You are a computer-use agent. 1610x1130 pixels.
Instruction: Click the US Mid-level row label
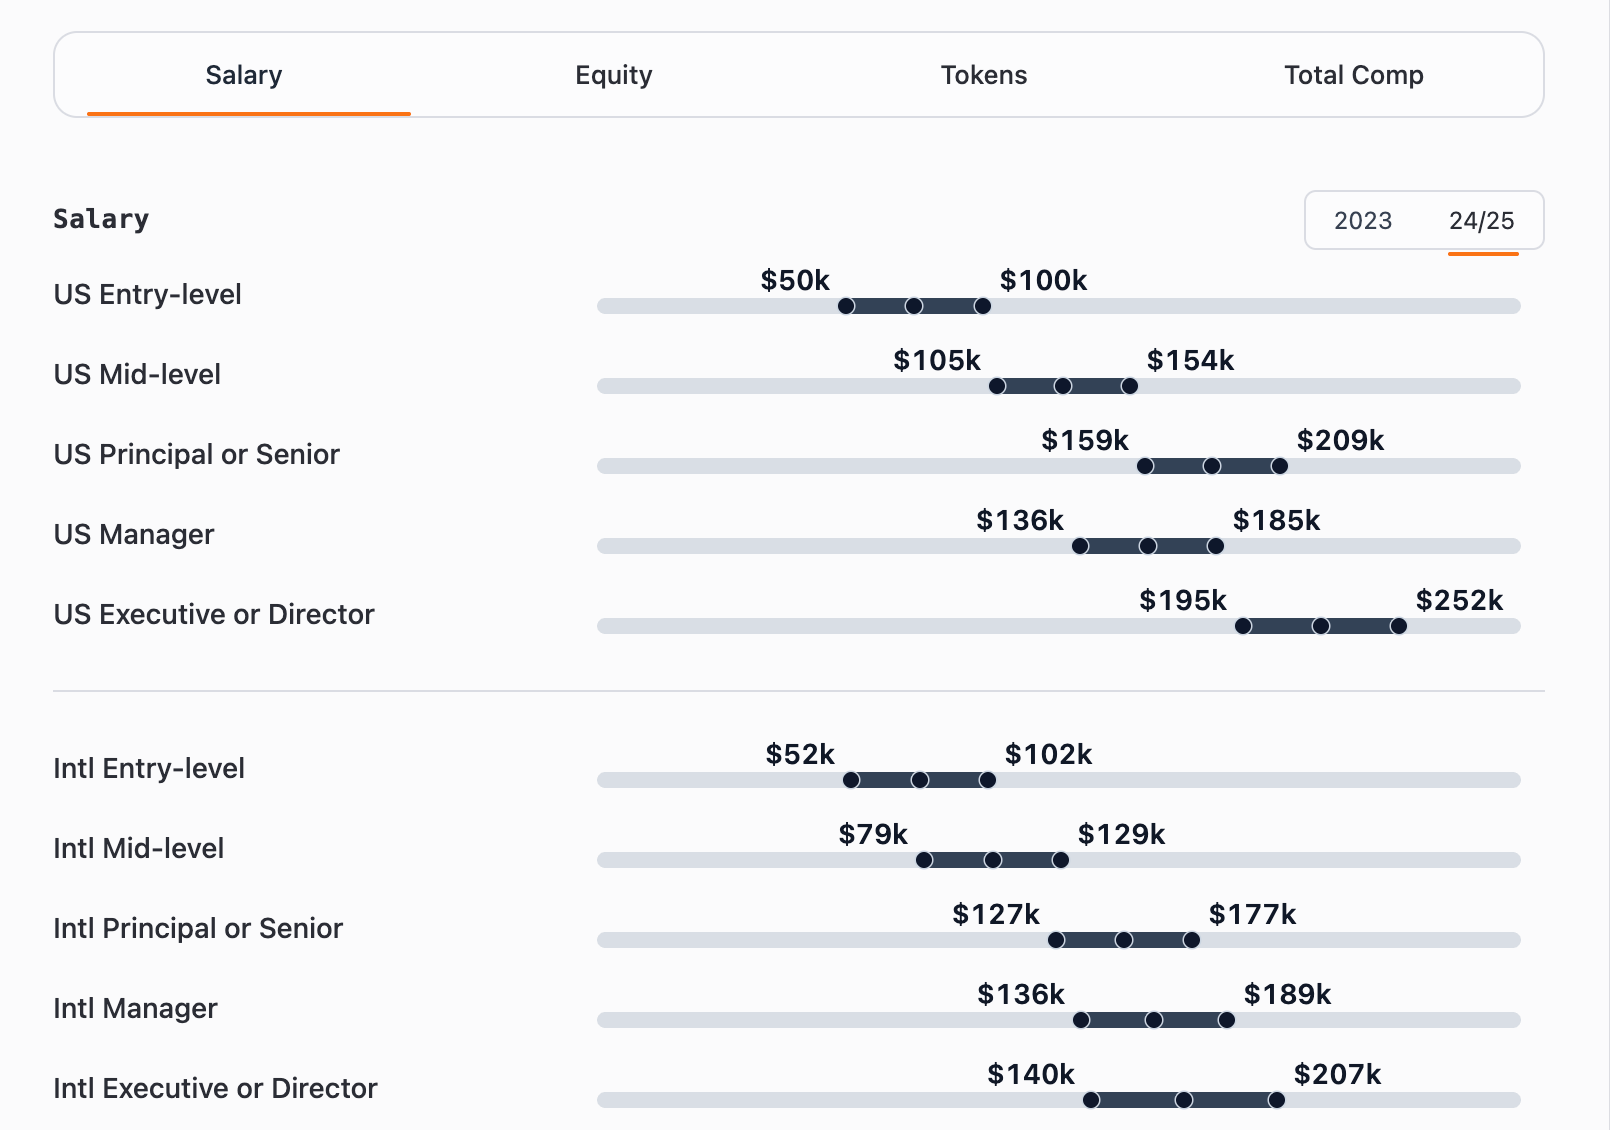tap(137, 374)
